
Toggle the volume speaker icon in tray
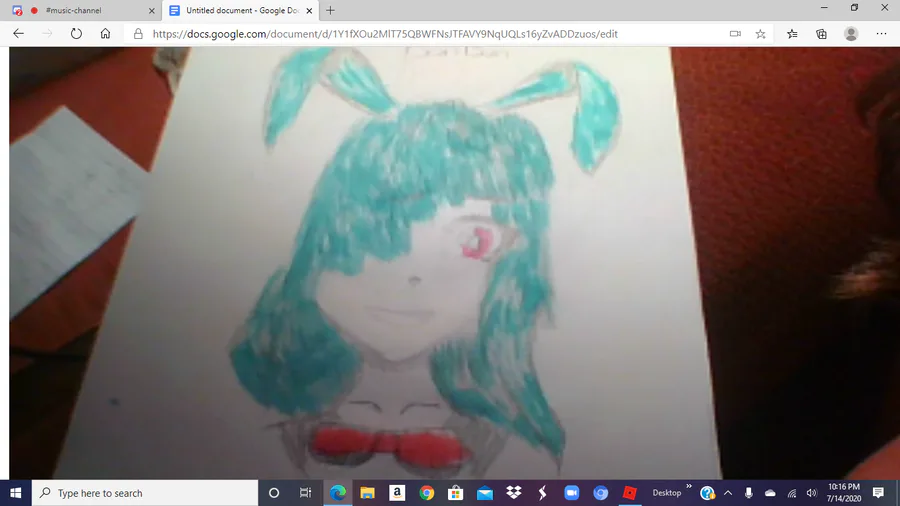811,493
